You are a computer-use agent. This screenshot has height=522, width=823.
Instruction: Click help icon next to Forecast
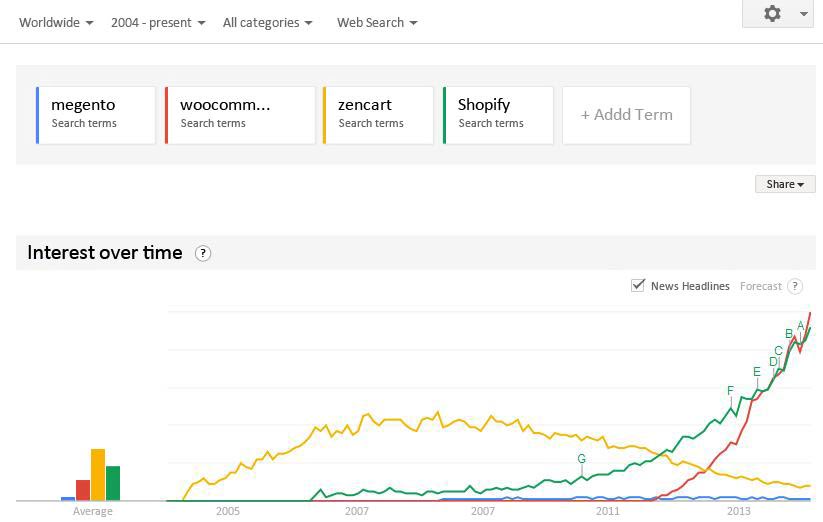click(x=795, y=286)
